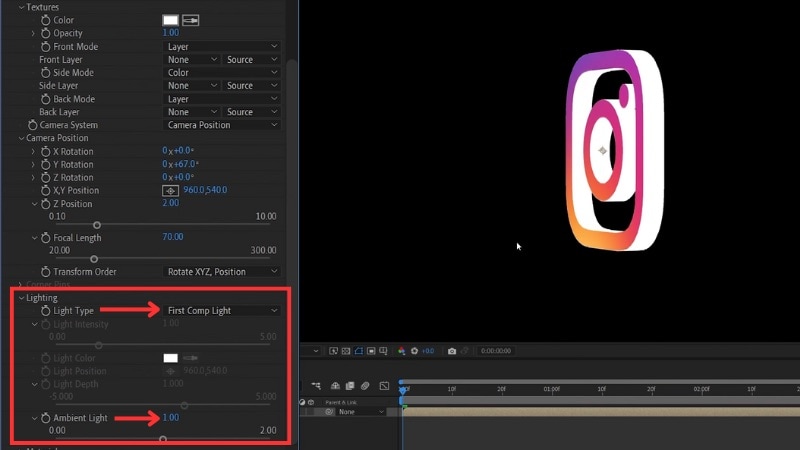Open the Front Layer Source dropdown
The height and width of the screenshot is (450, 800).
tap(251, 60)
